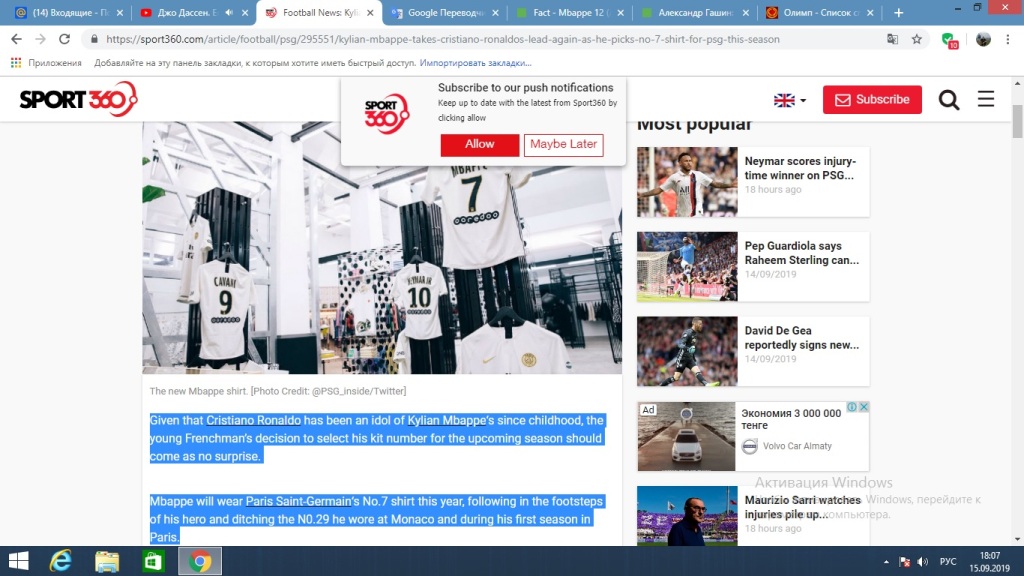Switch the РУС input language
This screenshot has width=1024, height=576.
(x=948, y=562)
